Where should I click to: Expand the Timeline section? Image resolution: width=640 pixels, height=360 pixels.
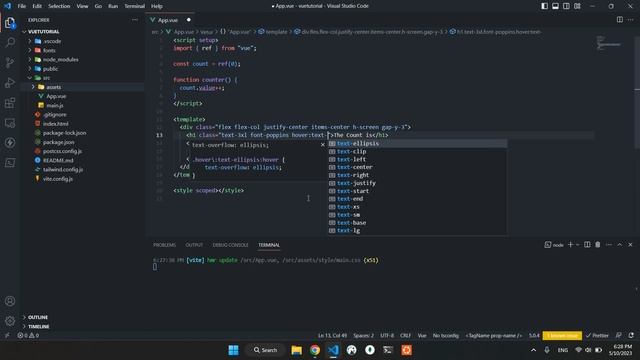pos(39,327)
